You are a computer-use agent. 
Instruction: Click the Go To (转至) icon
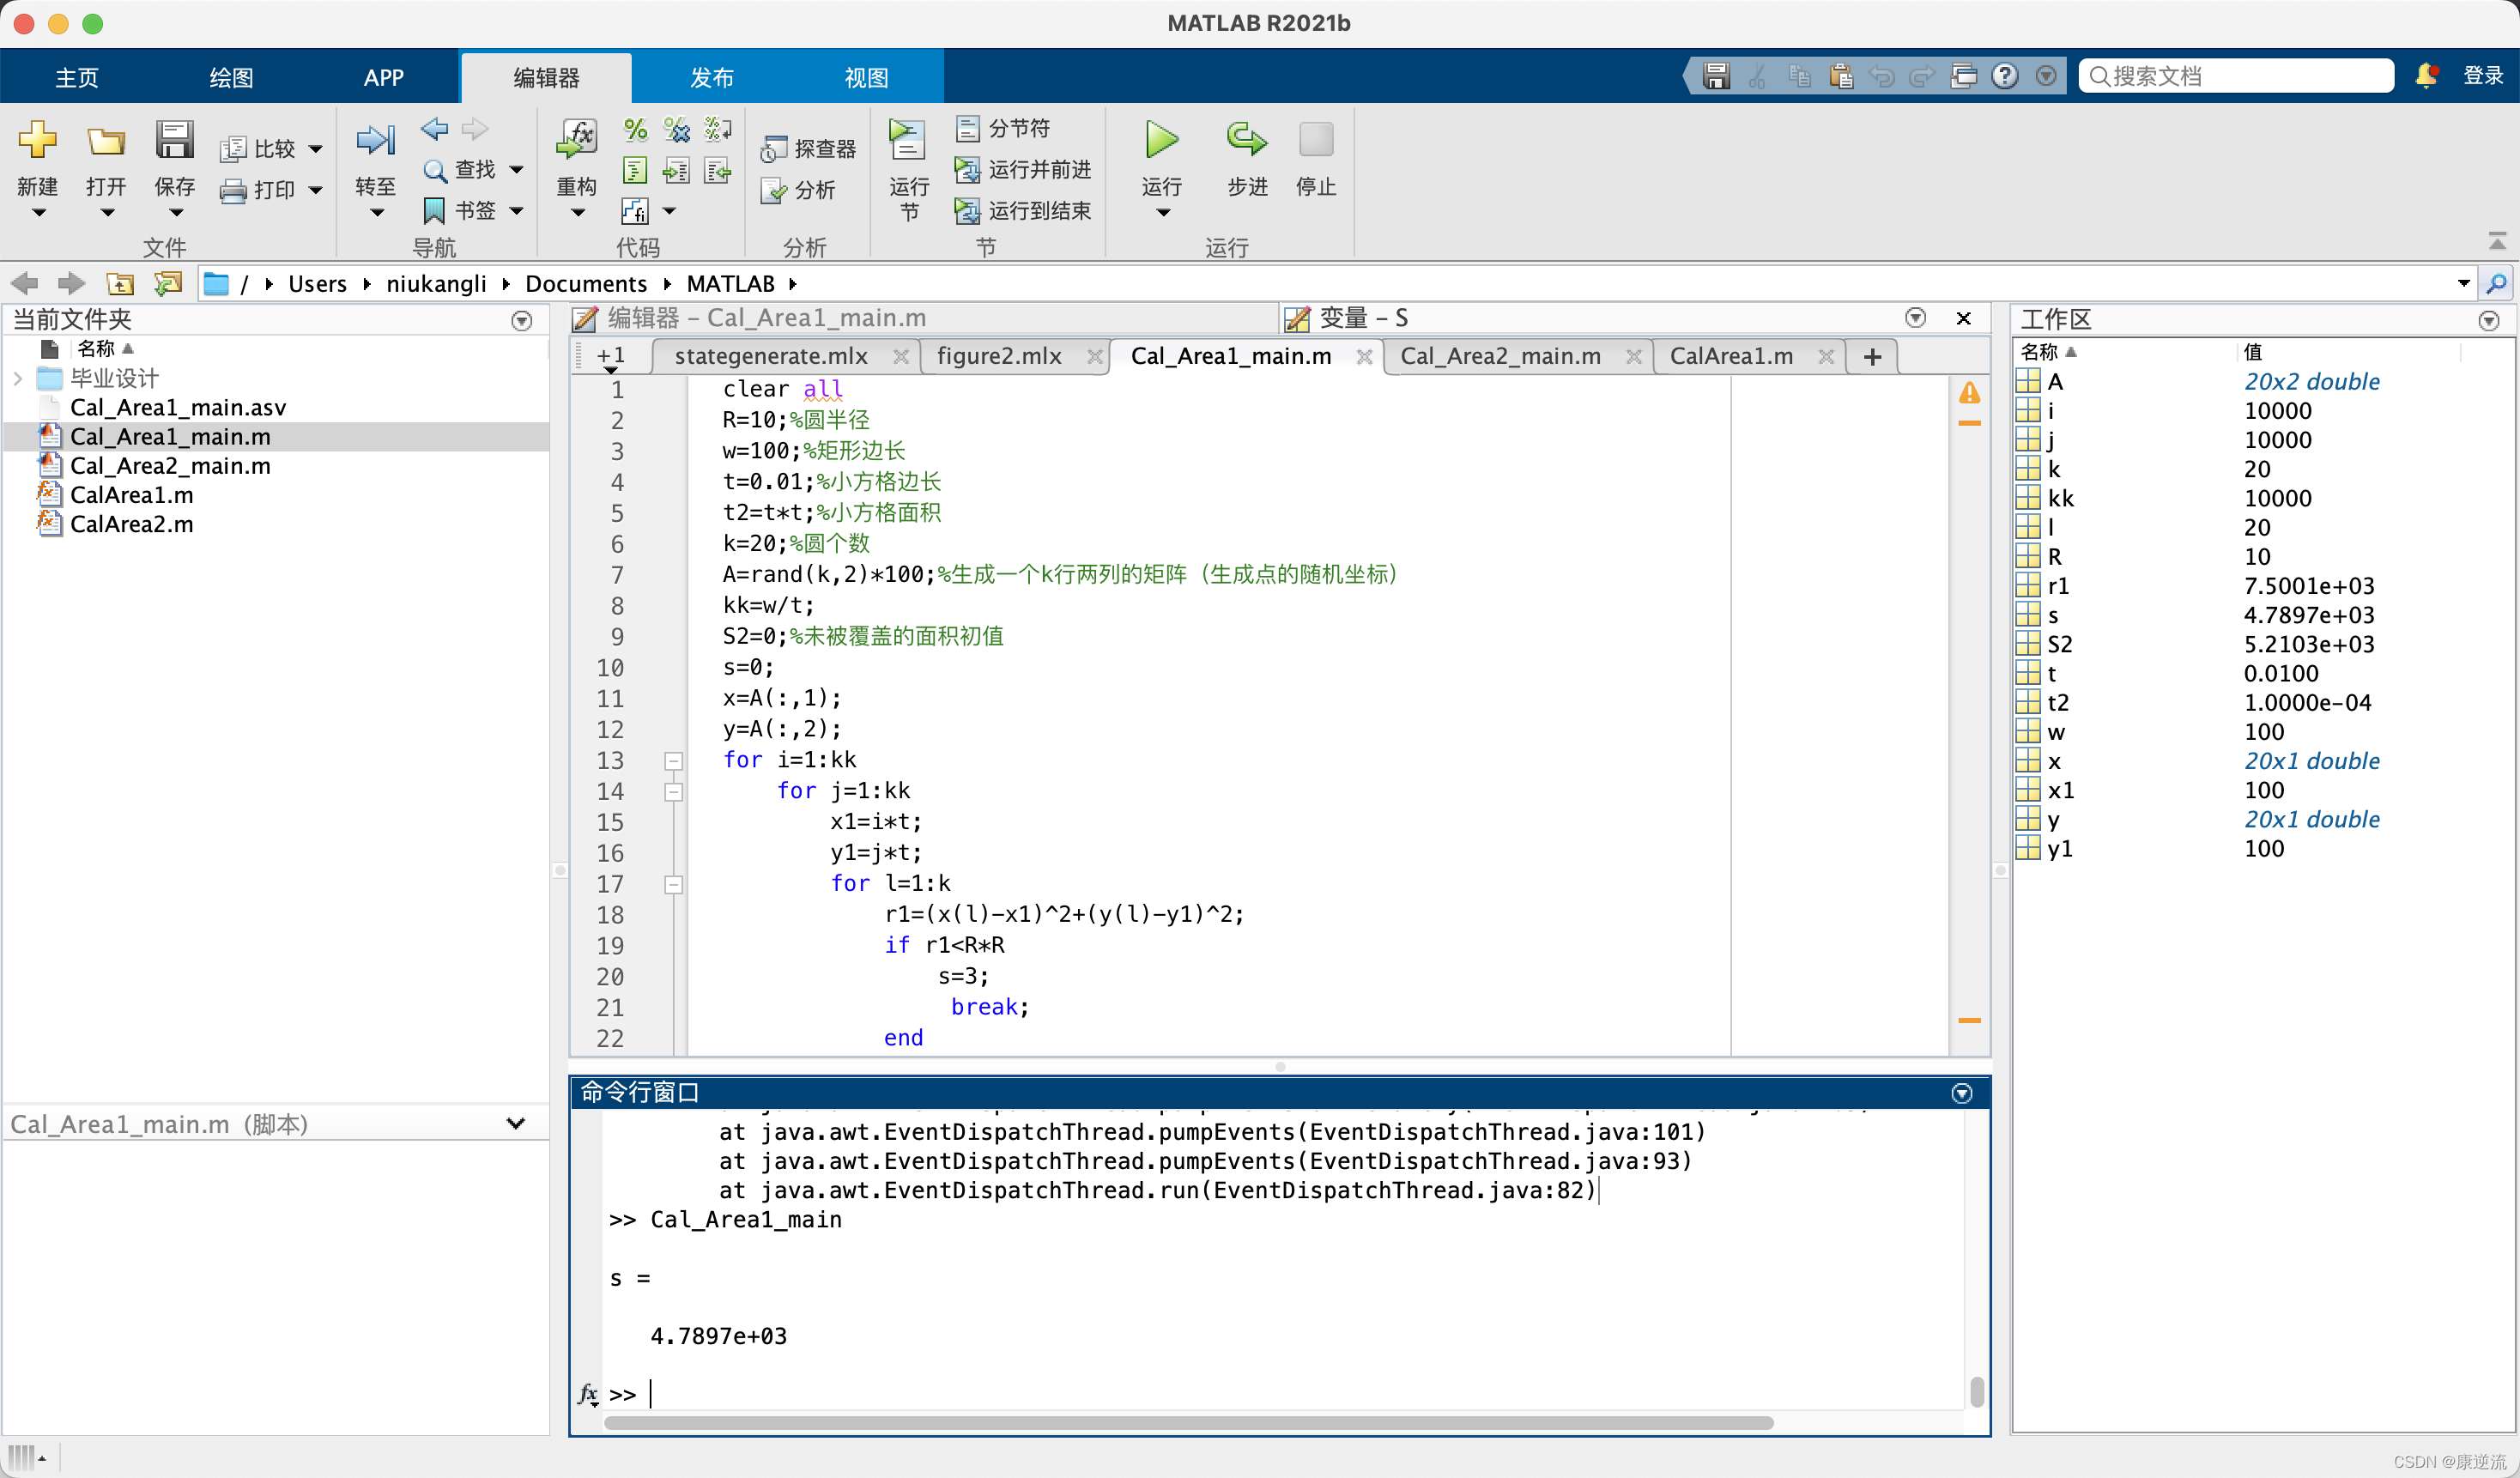[x=375, y=140]
